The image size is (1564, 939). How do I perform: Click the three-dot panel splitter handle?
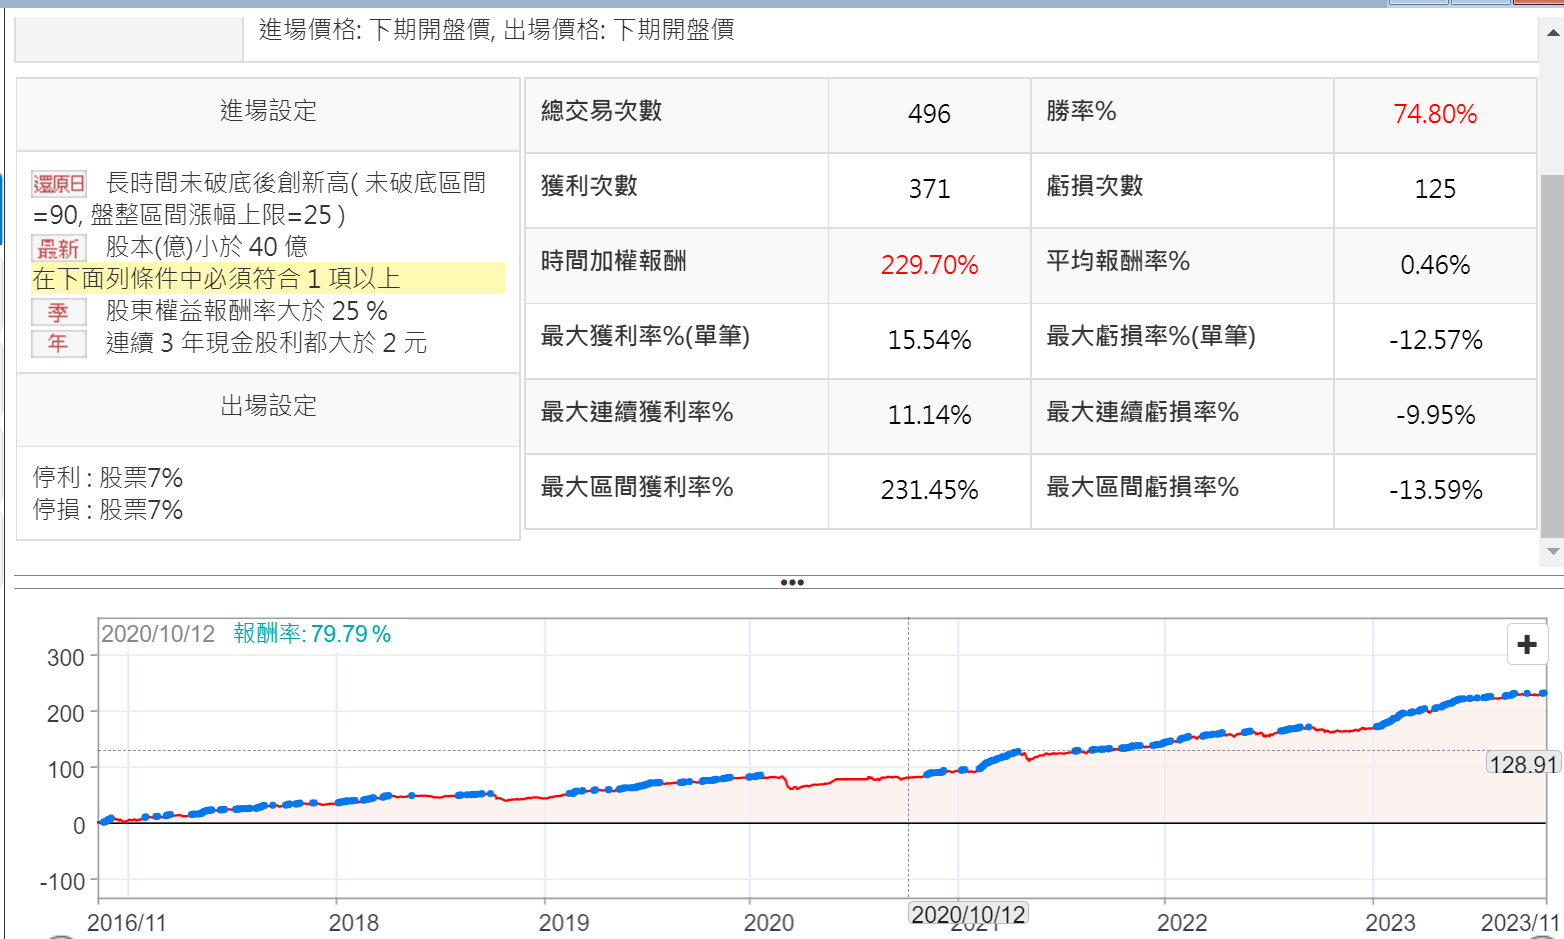coord(791,582)
